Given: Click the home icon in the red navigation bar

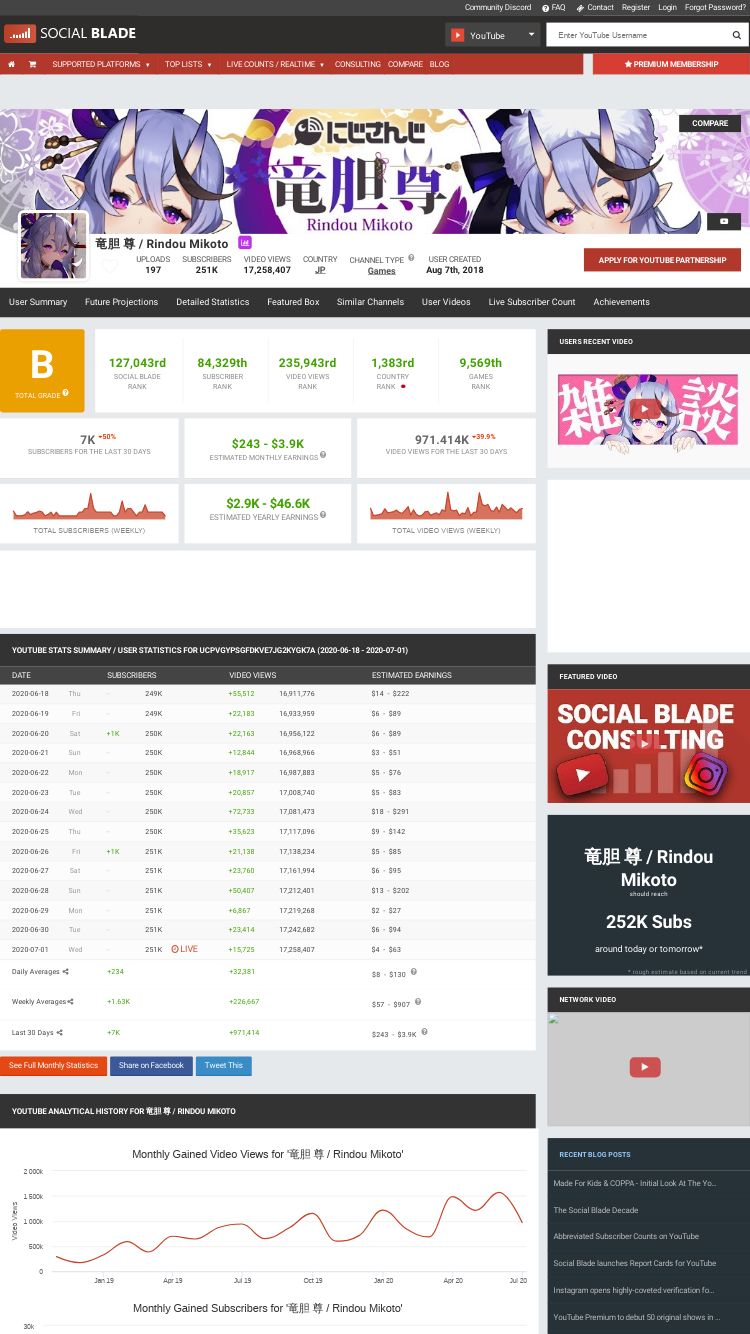Looking at the screenshot, I should [x=11, y=64].
